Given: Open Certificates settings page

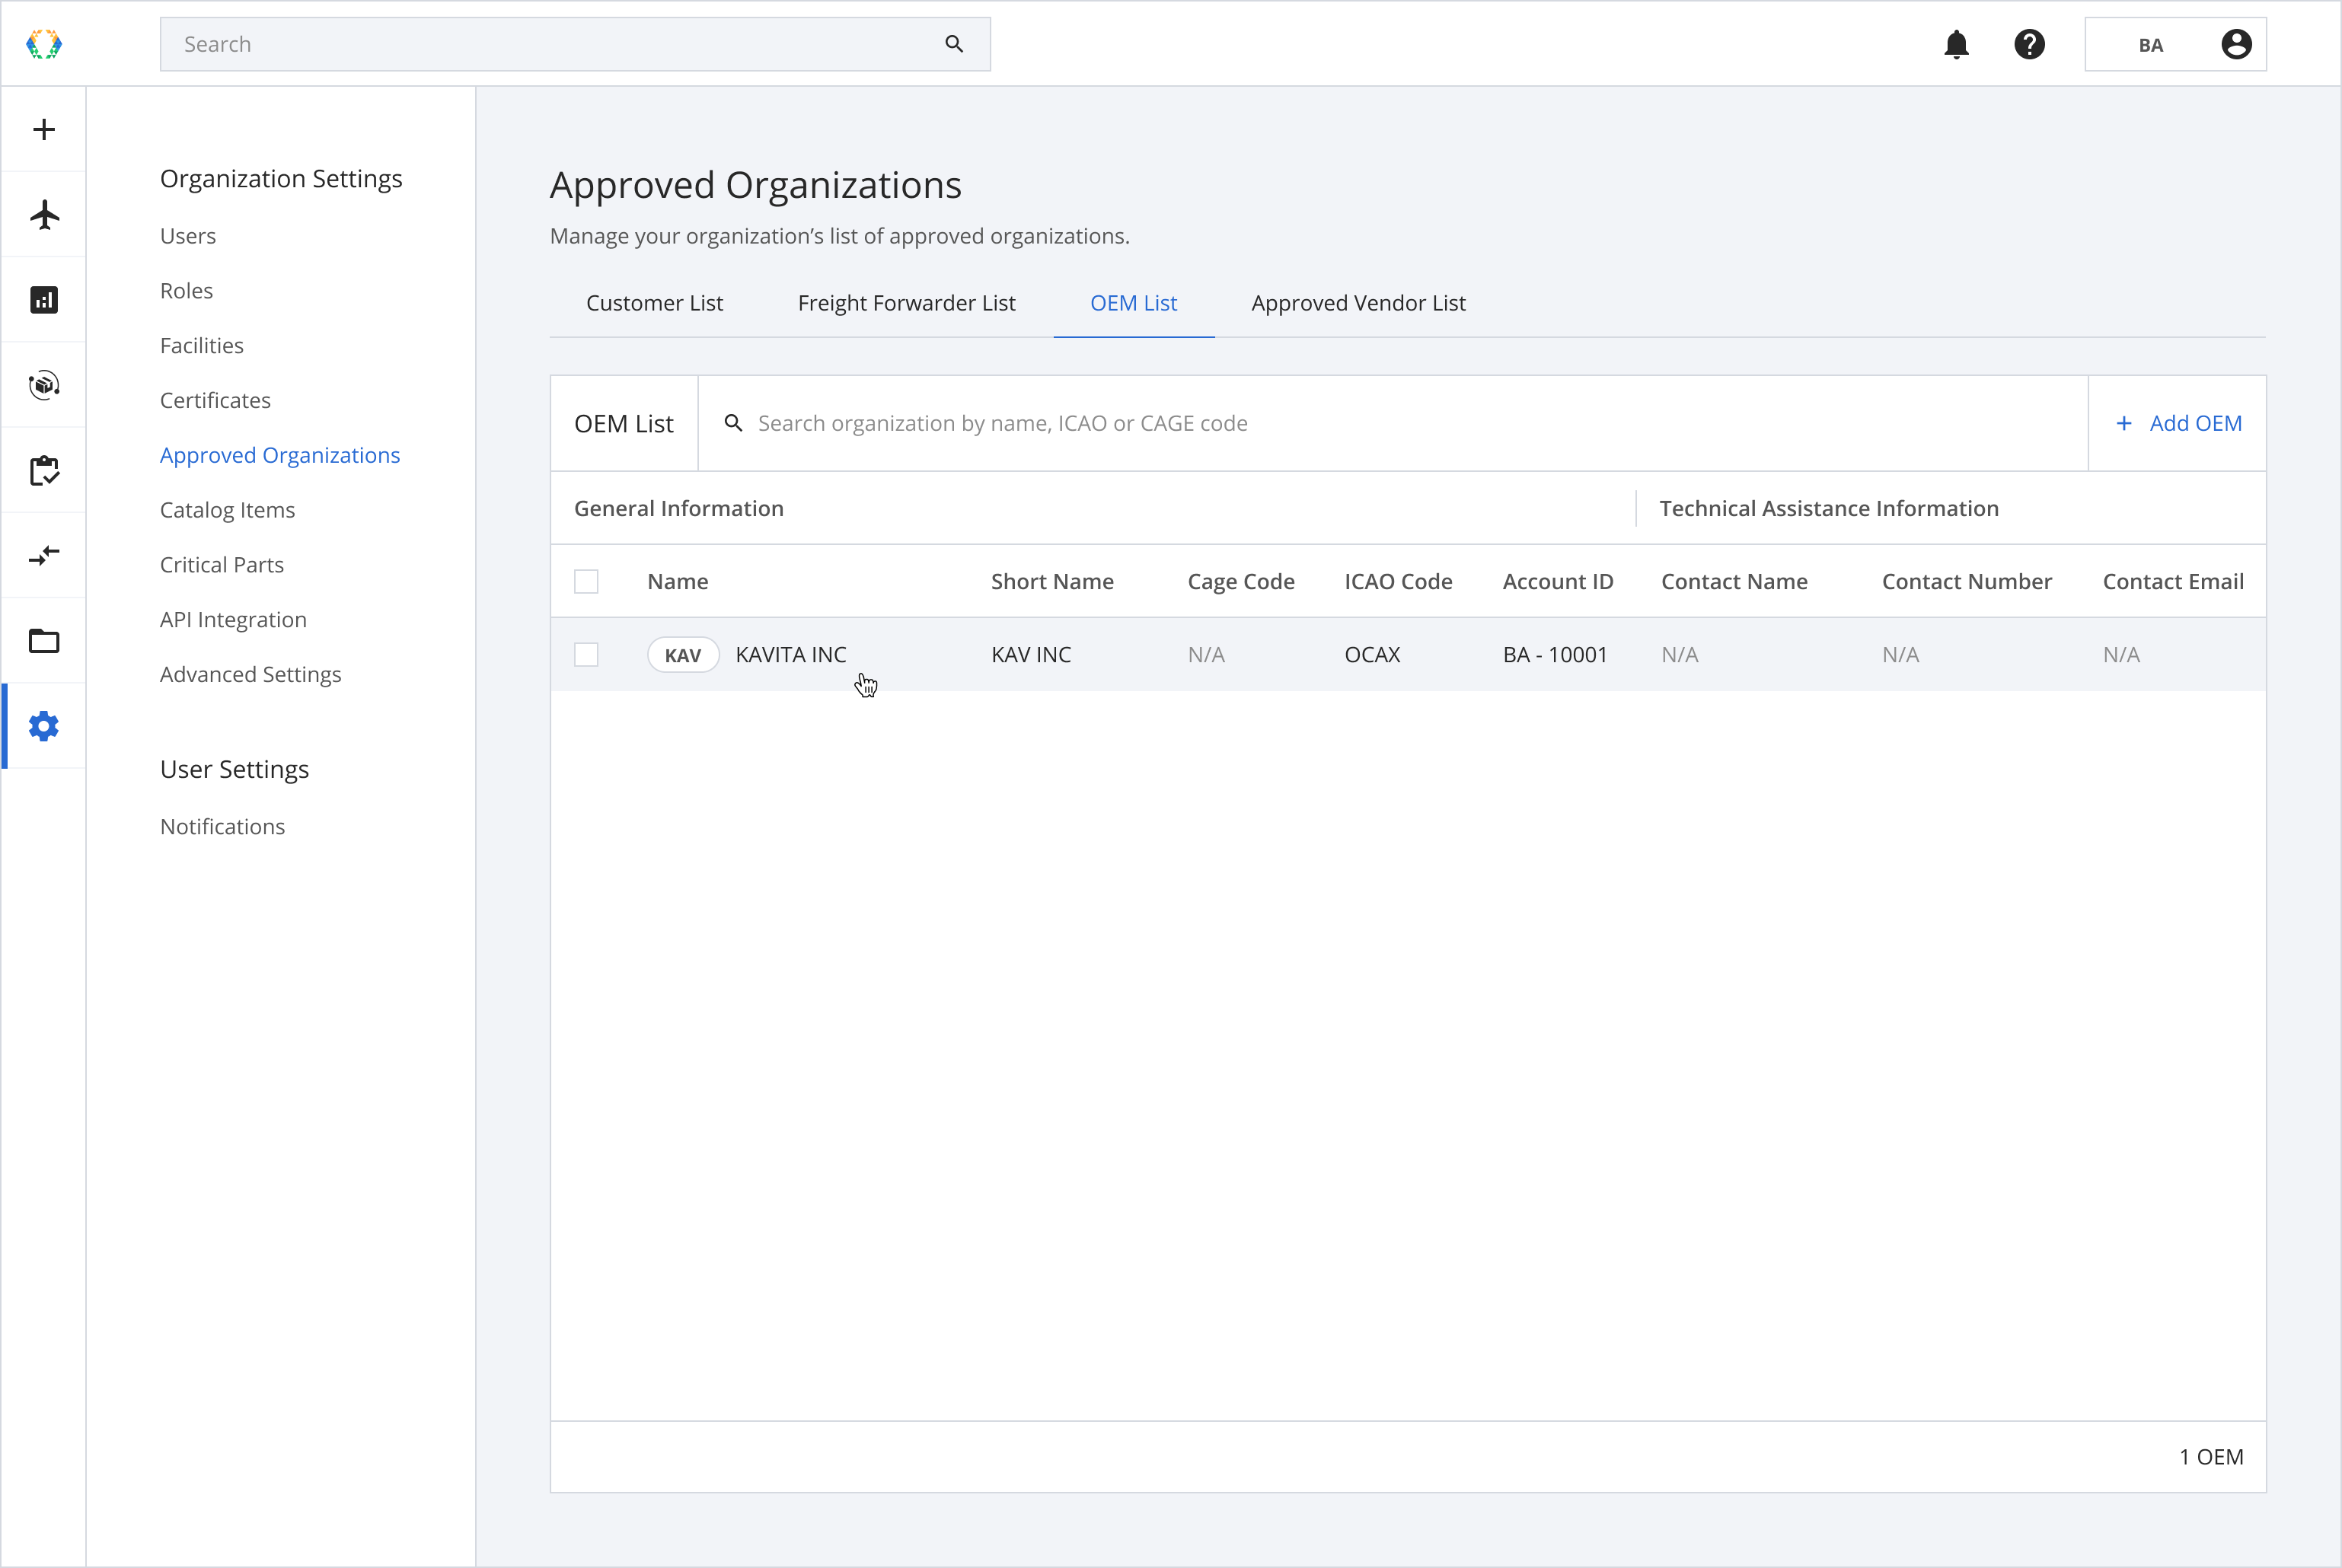Looking at the screenshot, I should (x=215, y=400).
